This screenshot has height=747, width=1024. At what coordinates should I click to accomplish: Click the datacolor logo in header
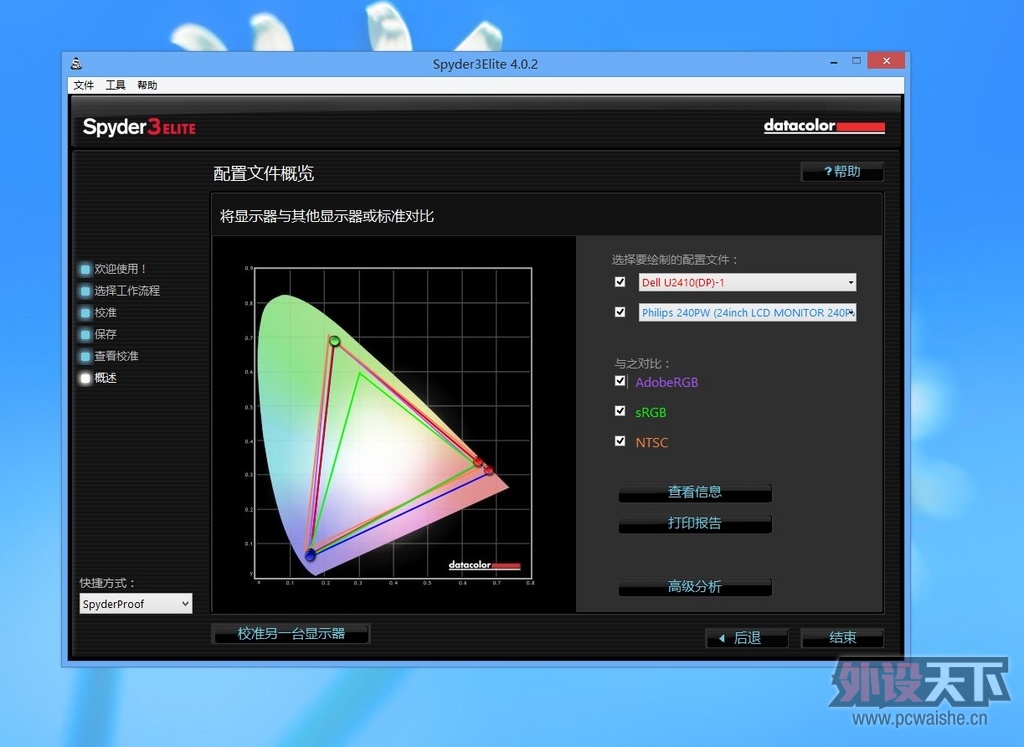pyautogui.click(x=824, y=125)
